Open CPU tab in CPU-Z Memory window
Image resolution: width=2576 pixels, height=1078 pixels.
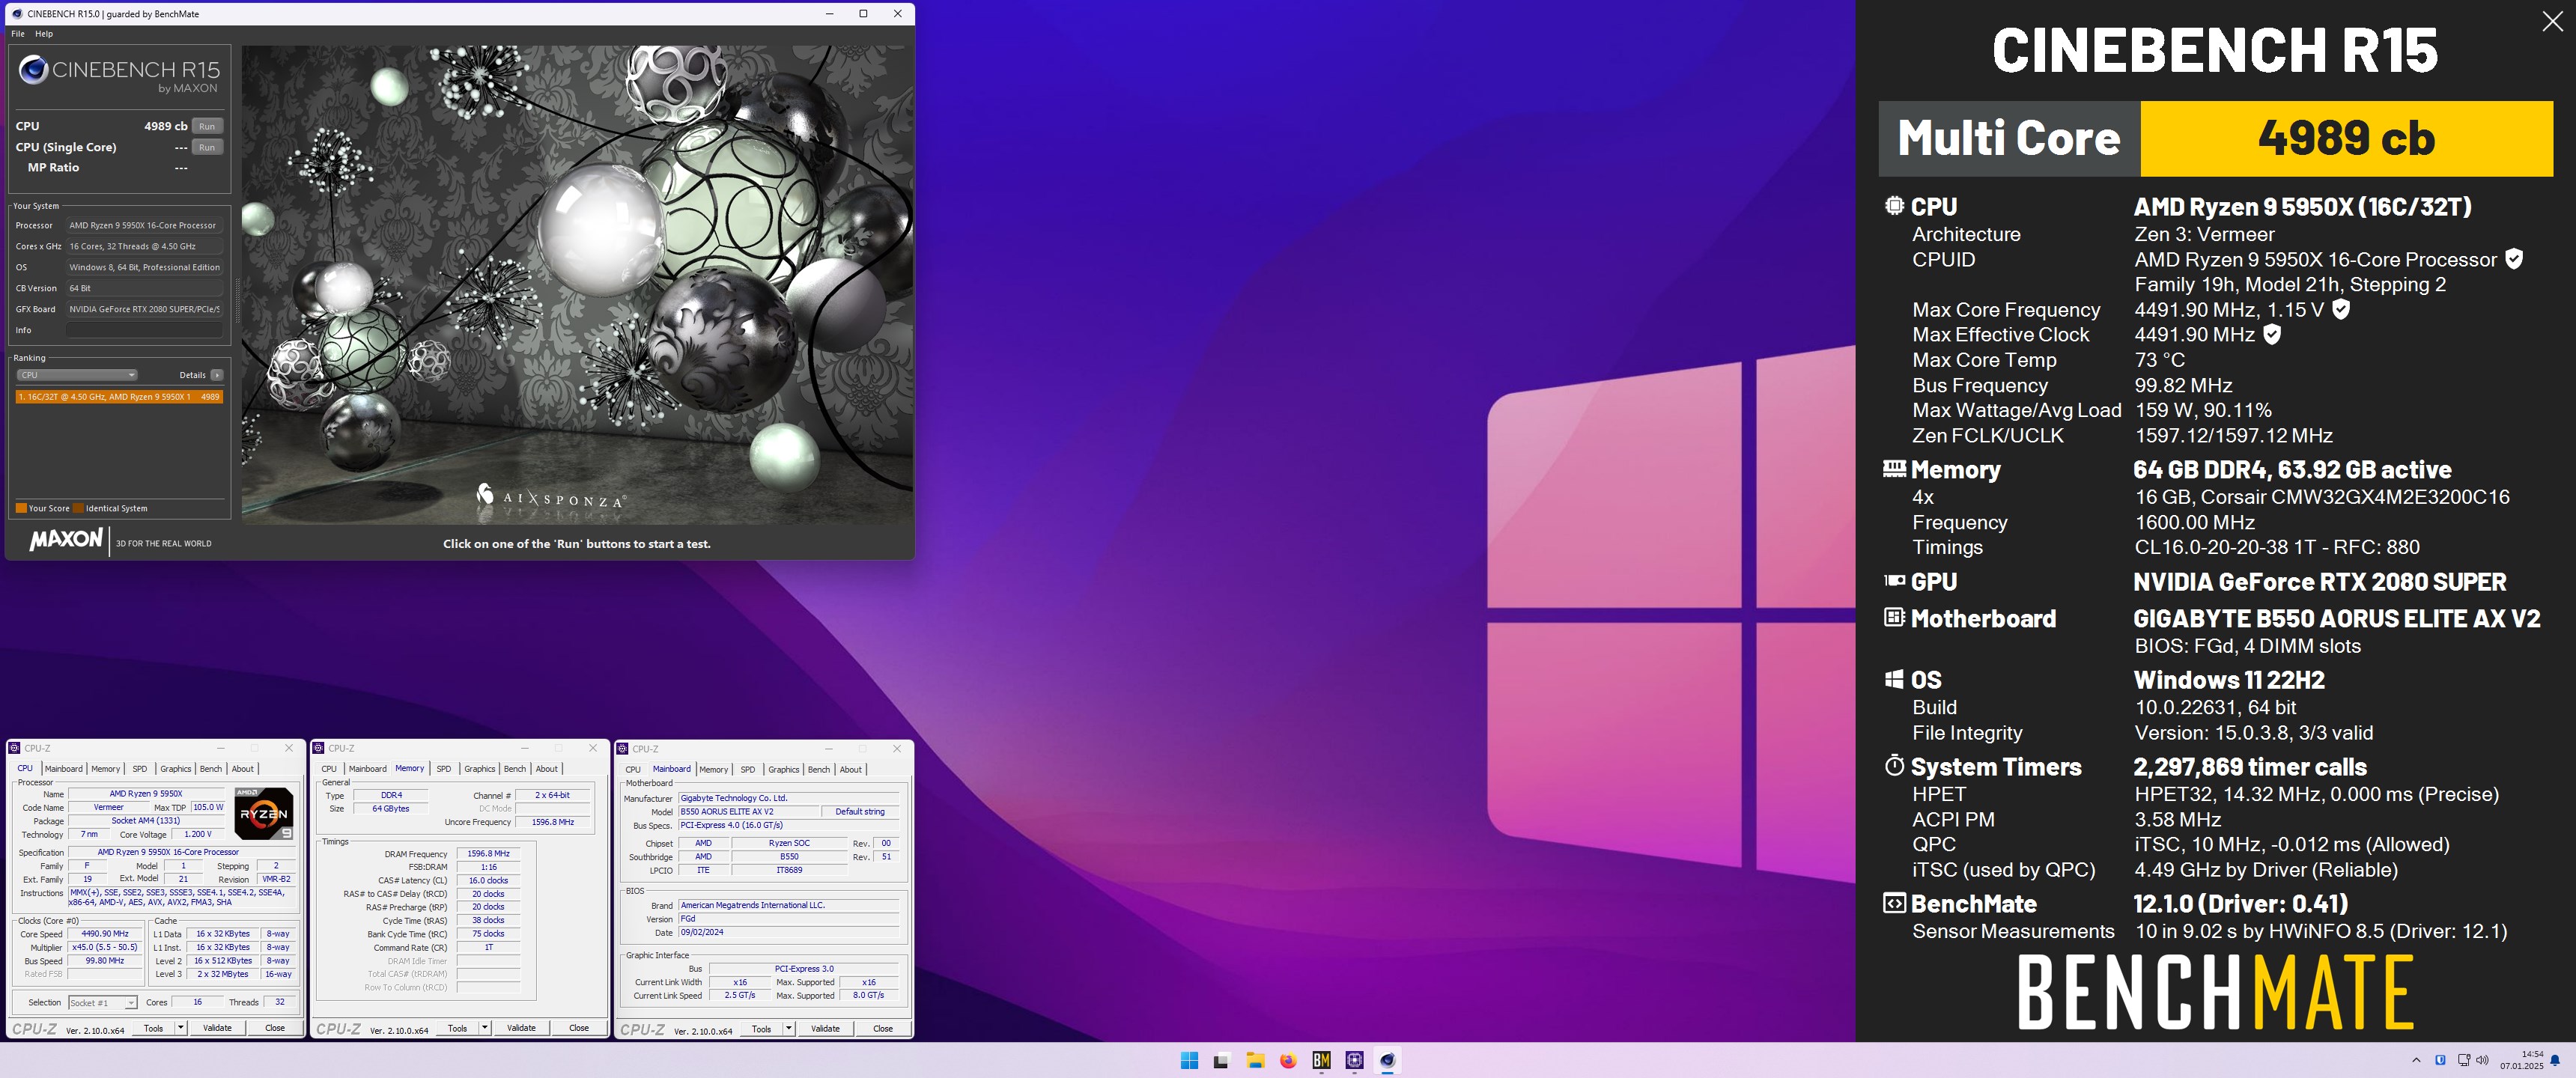(x=329, y=768)
